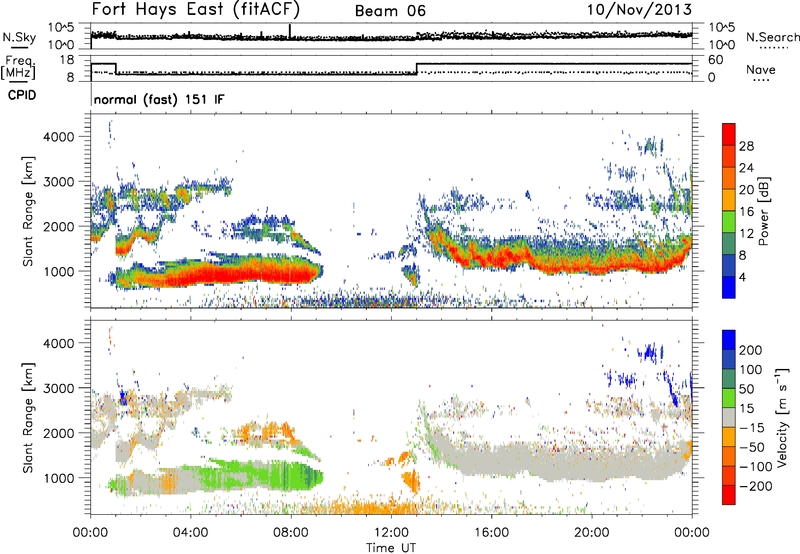Select the 'Beam 06' label
The image size is (800, 554).
pyautogui.click(x=390, y=11)
